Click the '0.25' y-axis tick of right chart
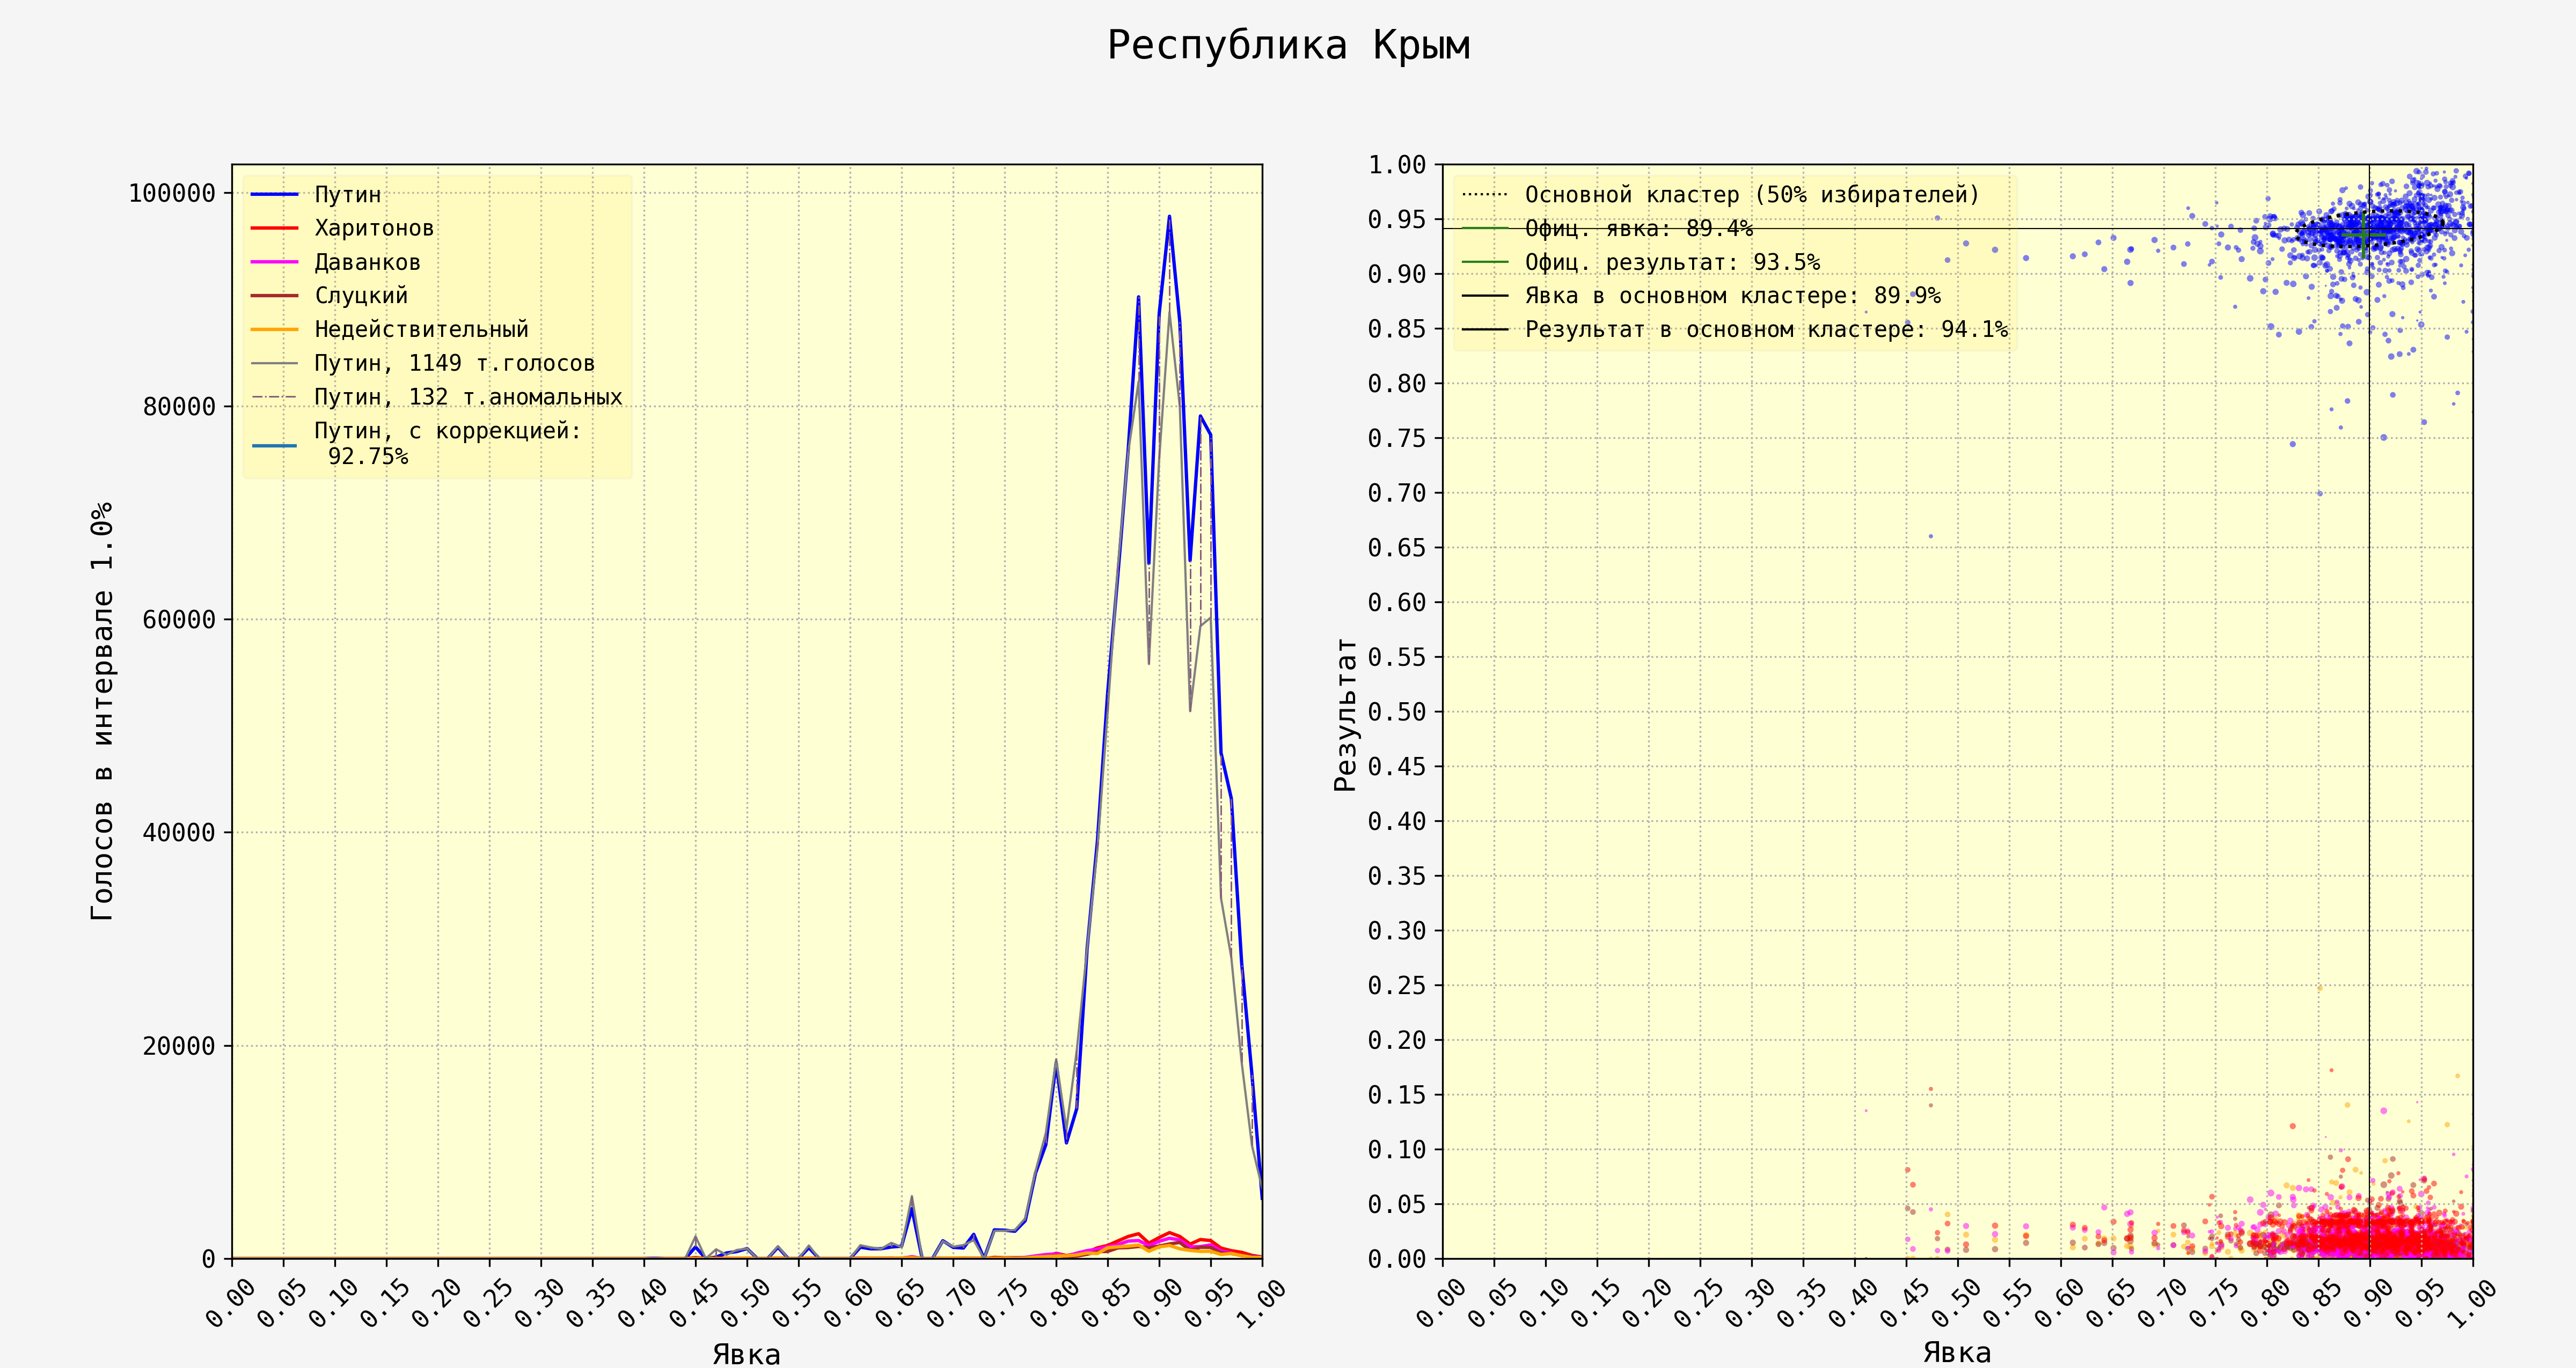The width and height of the screenshot is (2576, 1368). pos(1397,985)
